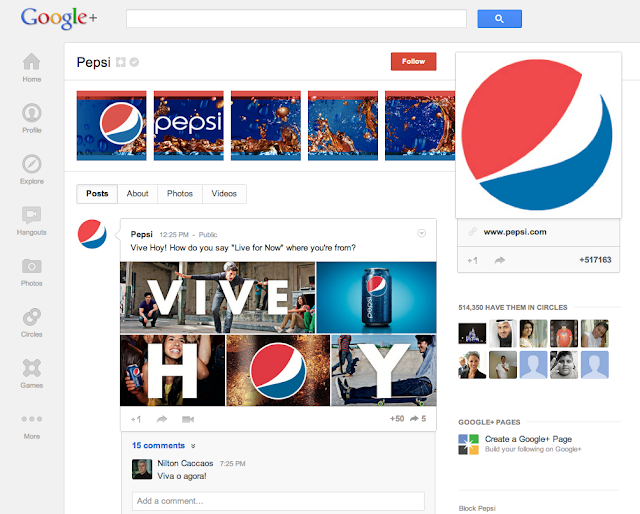Click the blue search magnifier button
The image size is (640, 514).
pyautogui.click(x=500, y=18)
